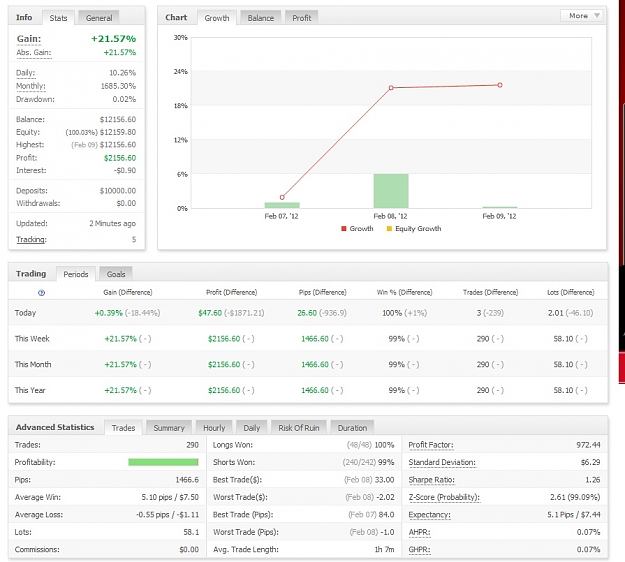
Task: Click the Pips (Difference) column header
Action: (322, 292)
